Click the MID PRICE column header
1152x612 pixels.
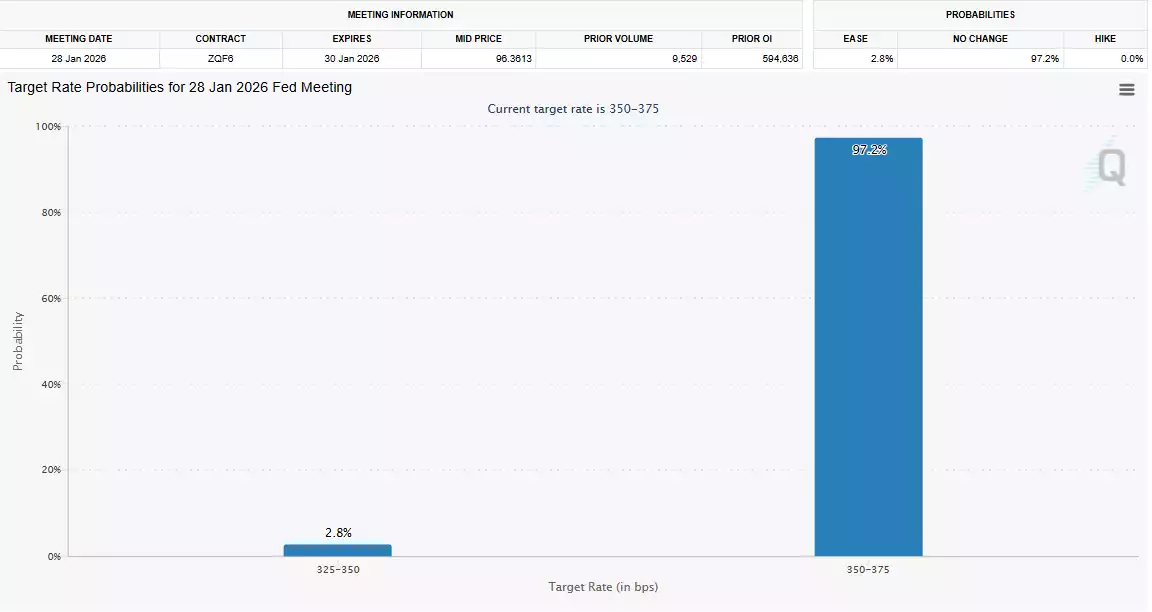479,38
